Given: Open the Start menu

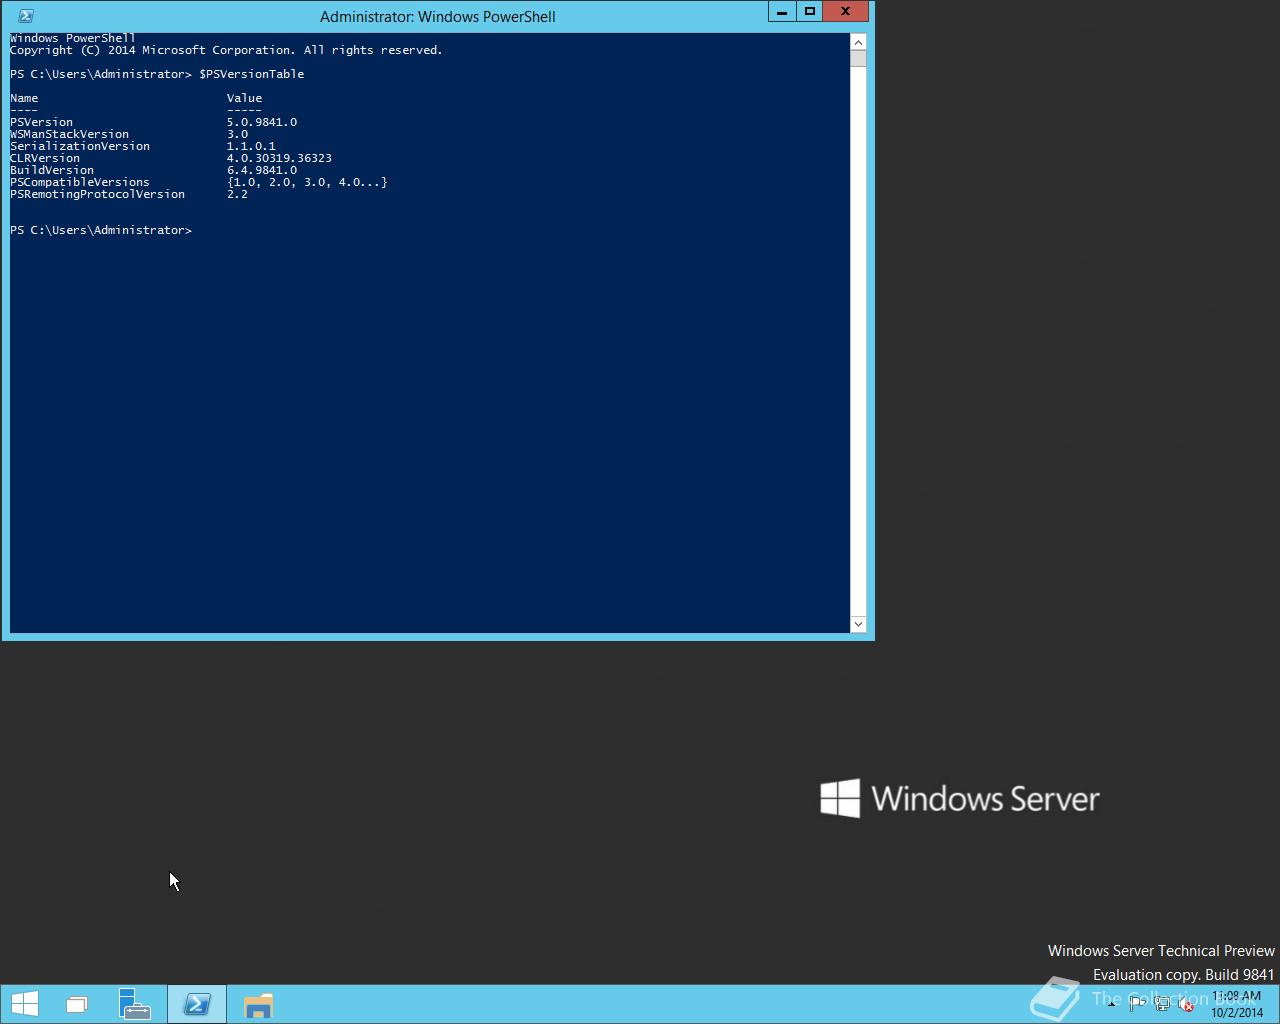Looking at the screenshot, I should point(24,1004).
